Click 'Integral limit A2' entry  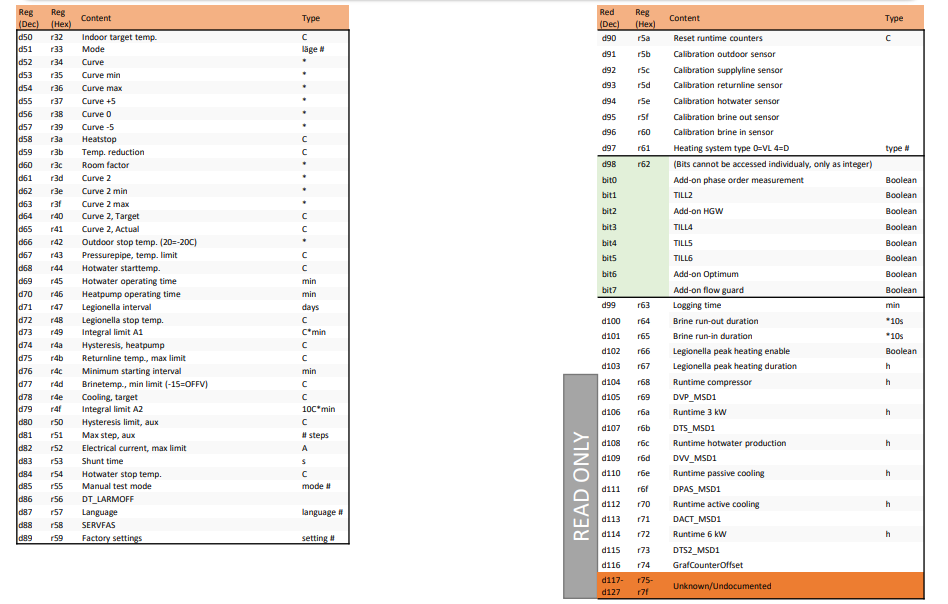pos(112,409)
